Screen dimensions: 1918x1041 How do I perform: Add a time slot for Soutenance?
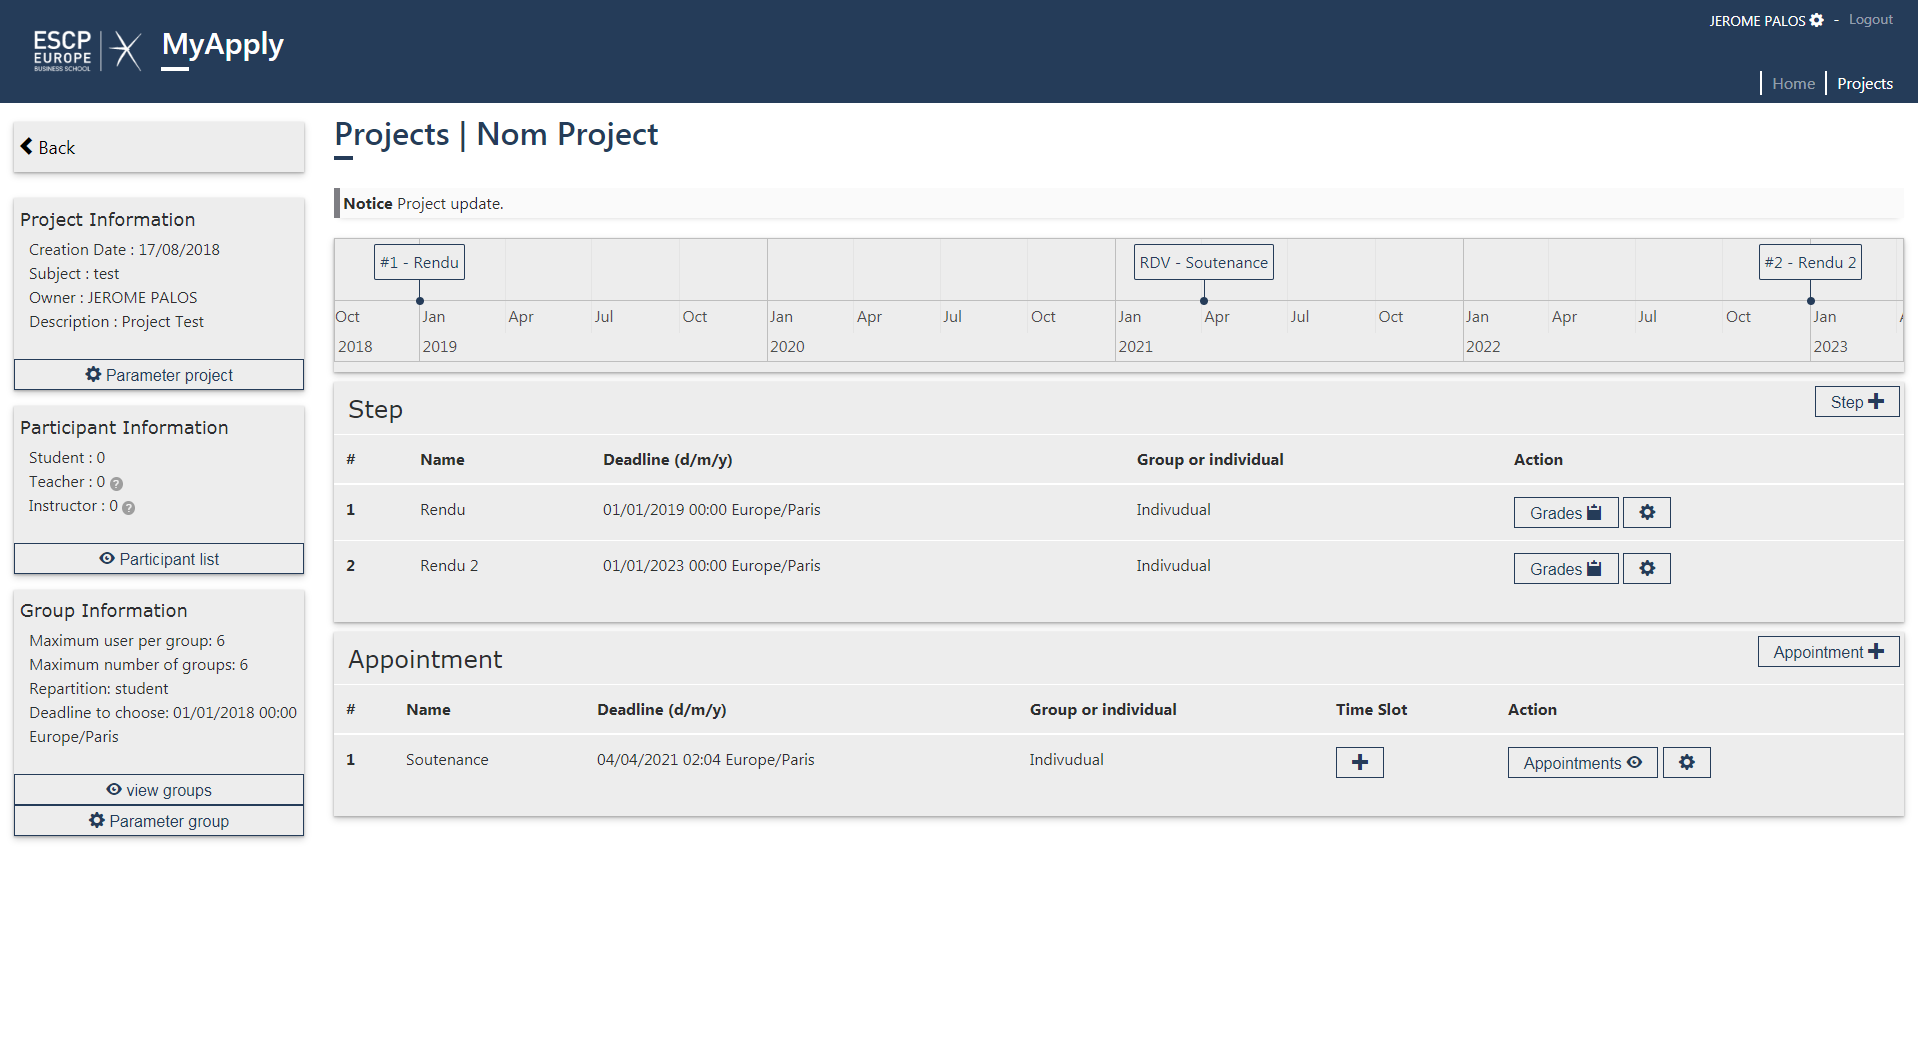coord(1359,762)
